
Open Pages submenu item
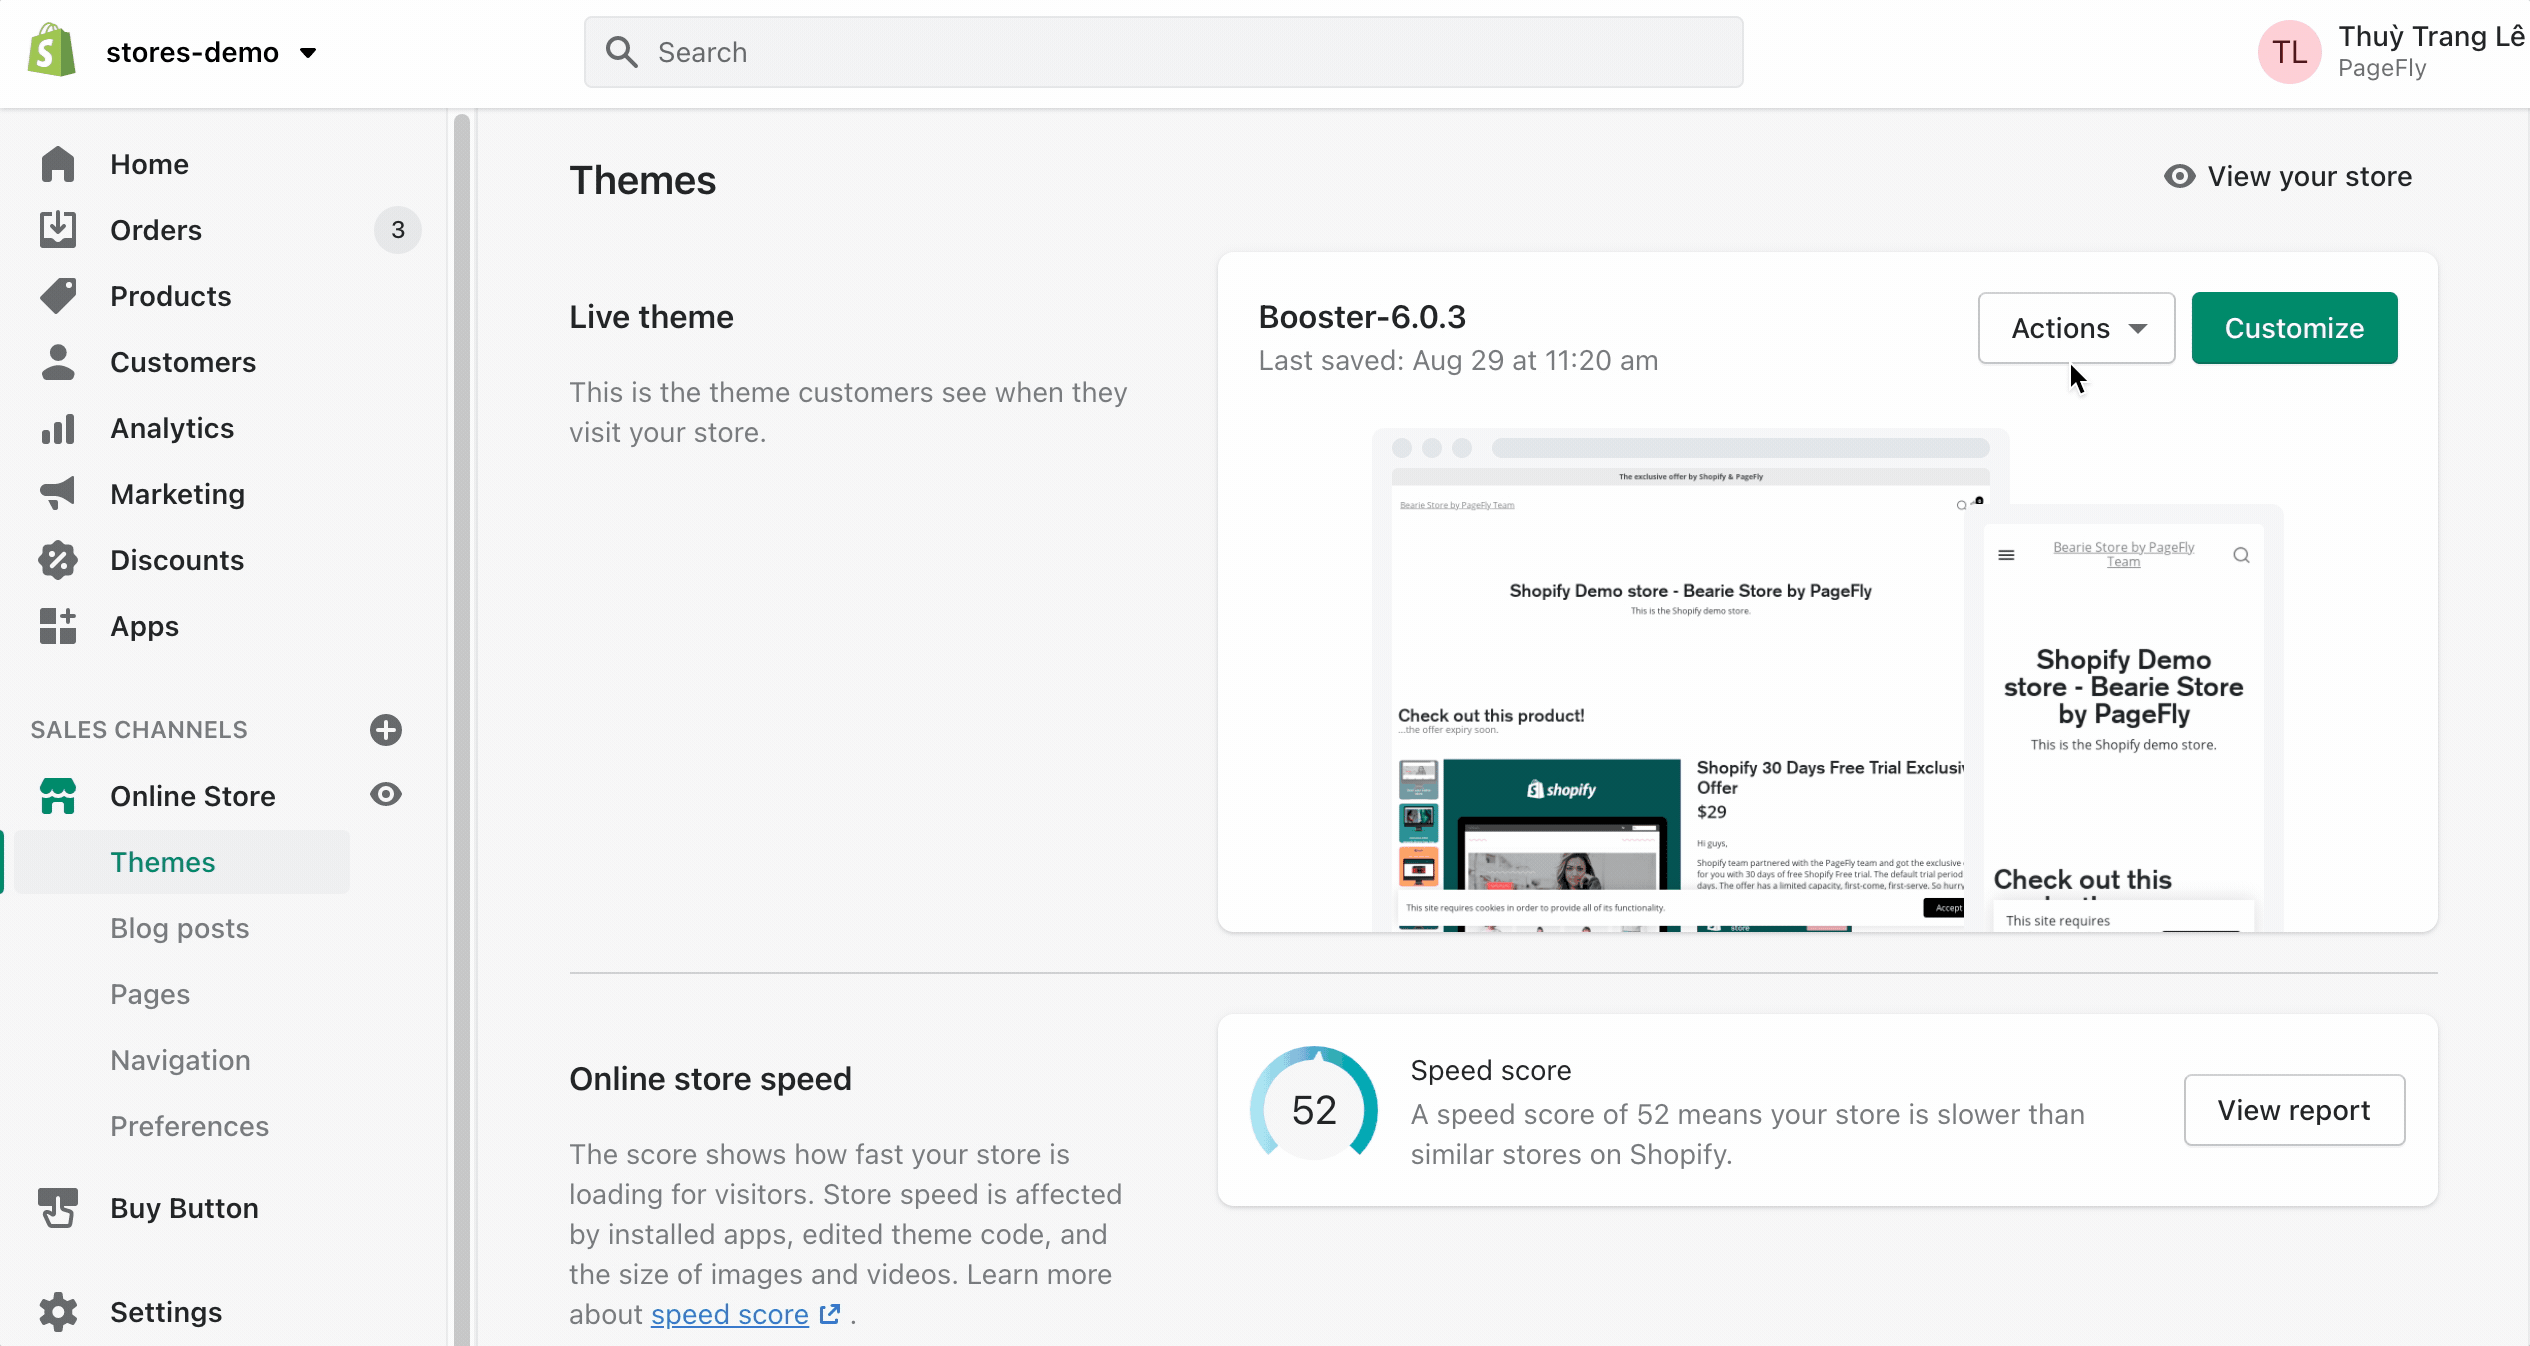tap(150, 994)
